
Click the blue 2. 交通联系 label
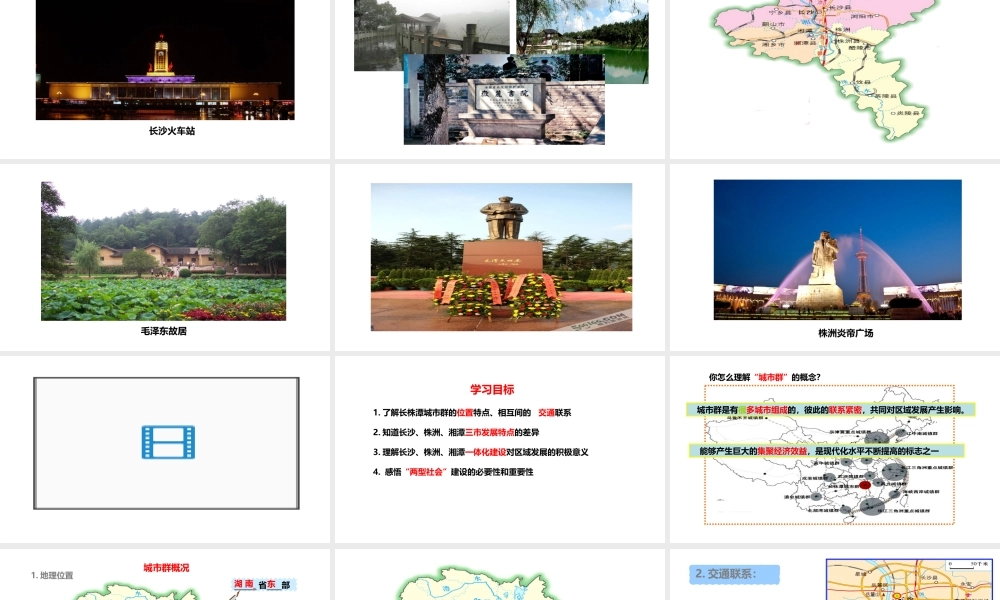734,574
